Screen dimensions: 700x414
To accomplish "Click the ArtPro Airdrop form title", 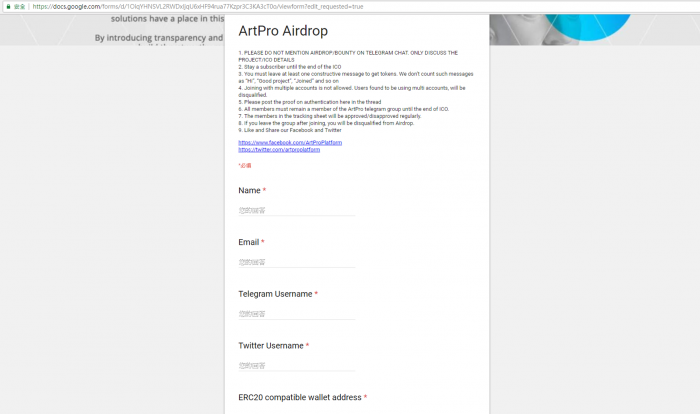I will (x=283, y=31).
